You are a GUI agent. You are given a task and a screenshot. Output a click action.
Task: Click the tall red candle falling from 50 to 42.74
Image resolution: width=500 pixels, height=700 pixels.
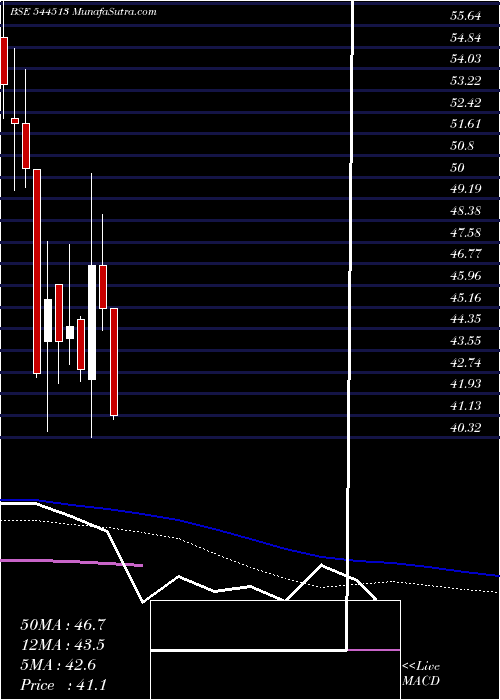(37, 271)
